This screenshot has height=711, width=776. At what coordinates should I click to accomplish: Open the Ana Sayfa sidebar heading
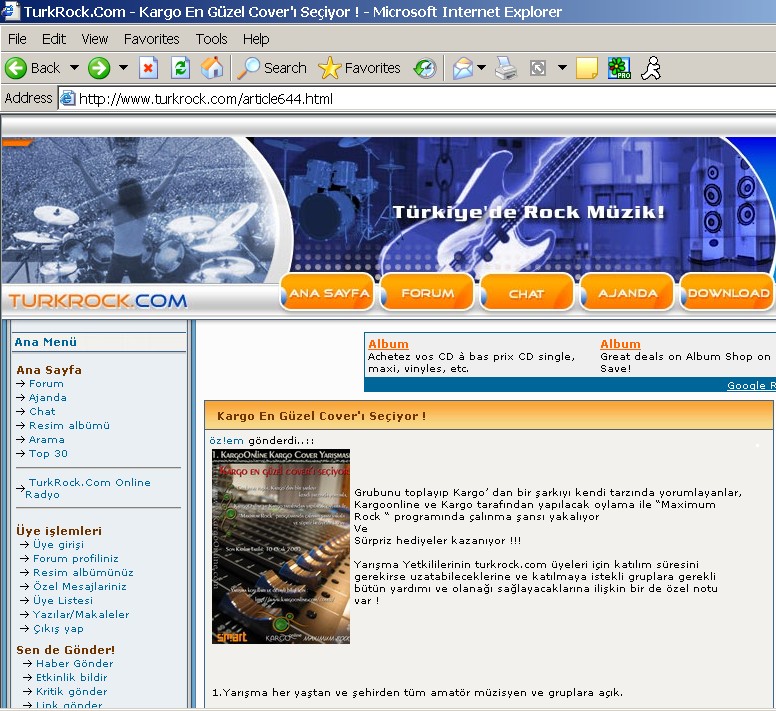(48, 370)
